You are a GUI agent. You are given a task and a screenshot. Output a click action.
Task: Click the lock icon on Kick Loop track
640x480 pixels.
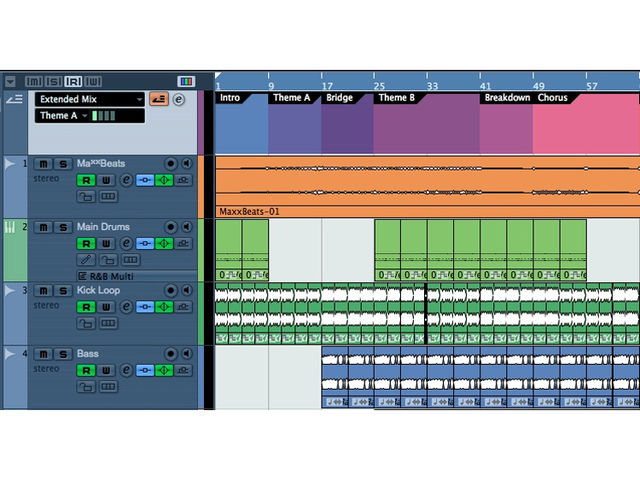point(85,323)
